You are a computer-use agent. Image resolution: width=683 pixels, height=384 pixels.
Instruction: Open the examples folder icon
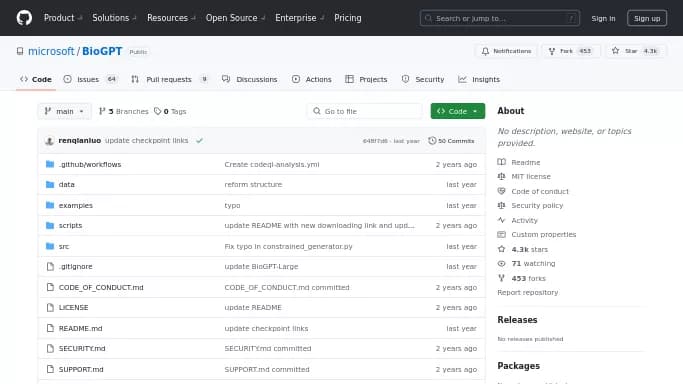coord(50,205)
